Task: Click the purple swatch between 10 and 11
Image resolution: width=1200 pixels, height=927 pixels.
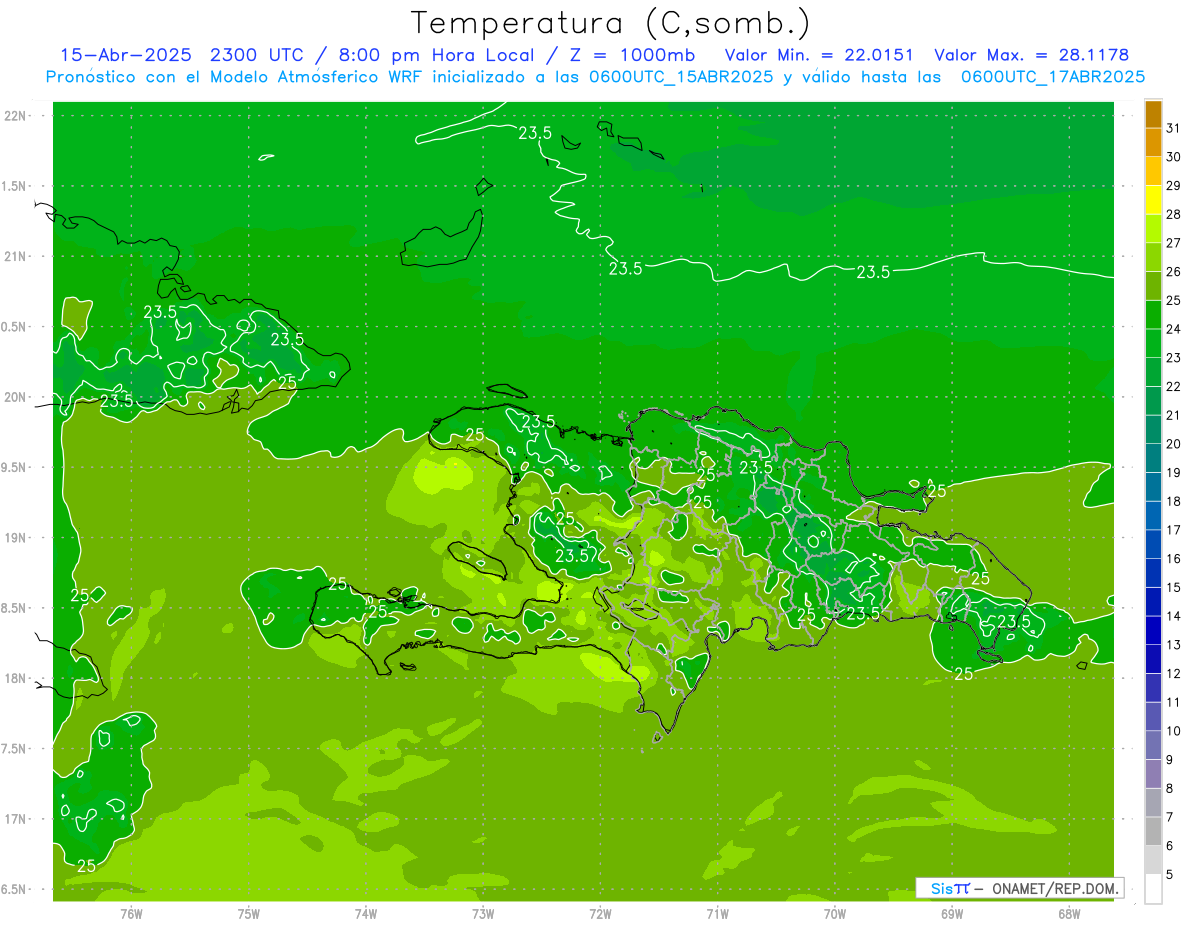Action: (1153, 716)
